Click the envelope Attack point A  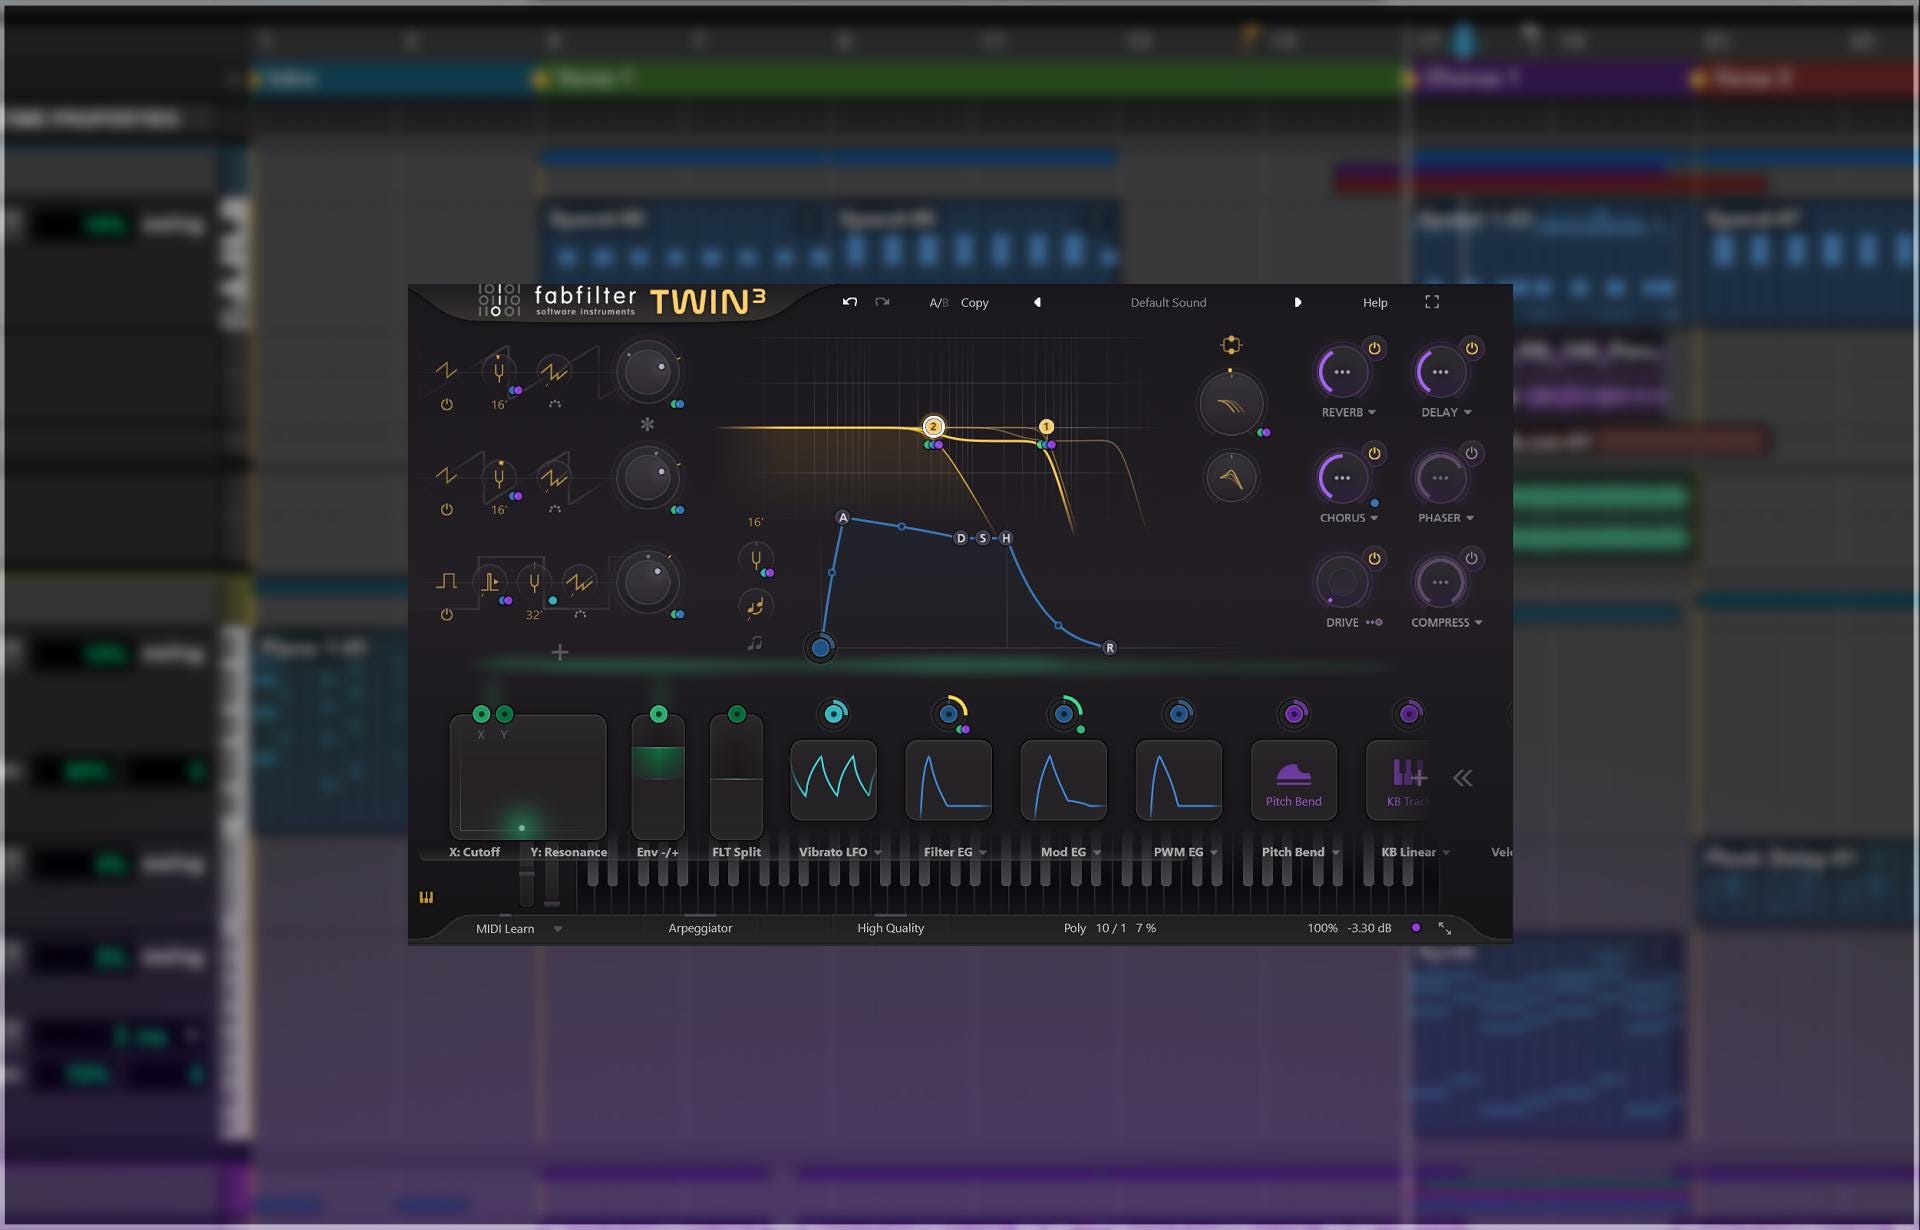pos(843,518)
